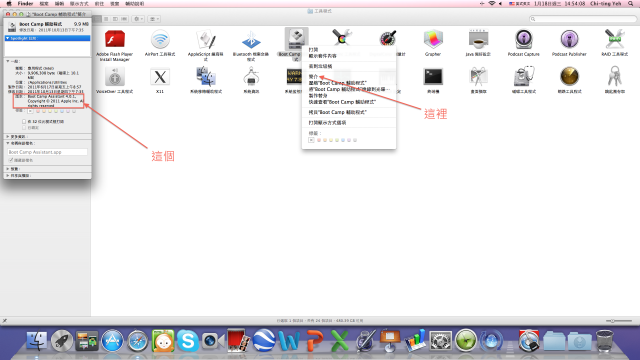
Task: Open the gear action dropdown in toolbar
Action: point(138,19)
